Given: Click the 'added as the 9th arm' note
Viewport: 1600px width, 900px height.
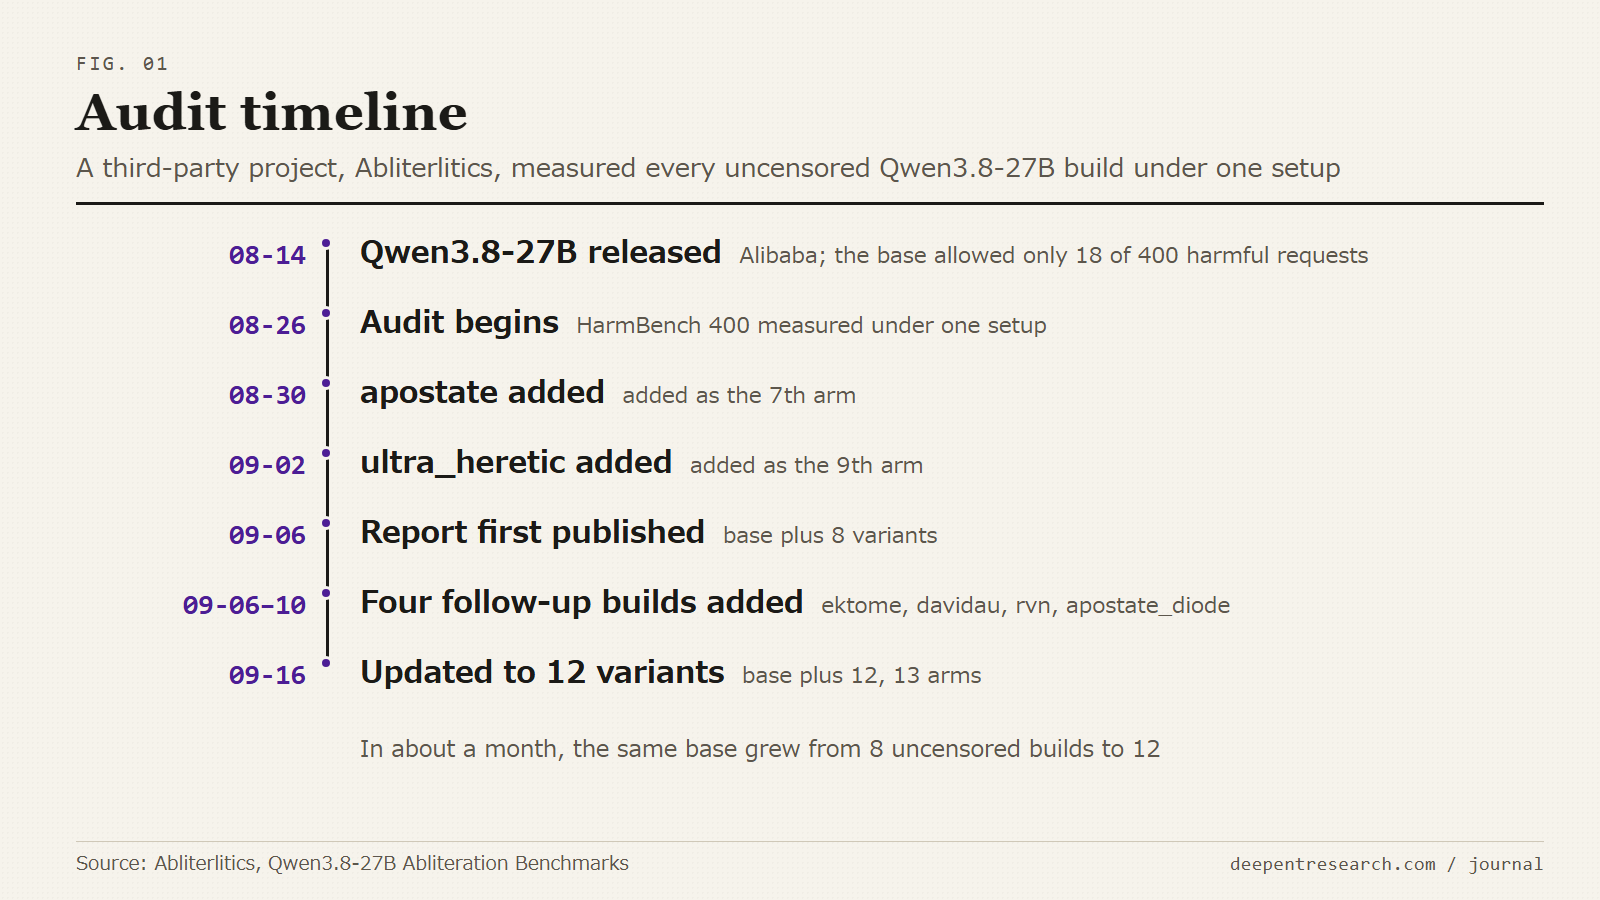Looking at the screenshot, I should pos(806,466).
